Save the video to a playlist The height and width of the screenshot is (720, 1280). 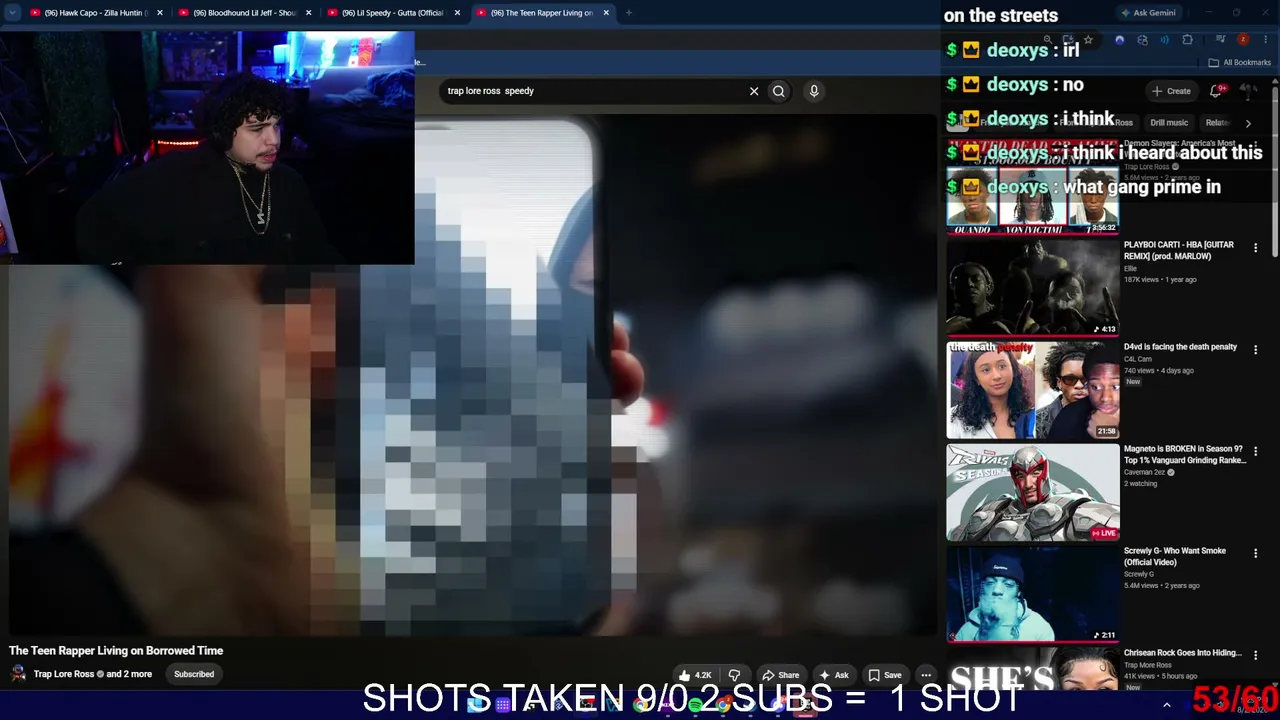pos(884,675)
